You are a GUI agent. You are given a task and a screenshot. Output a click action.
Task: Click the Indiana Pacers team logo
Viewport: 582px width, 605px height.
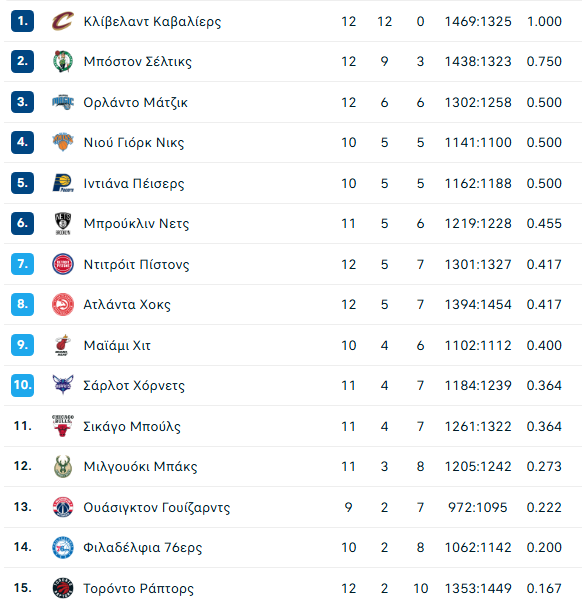coord(63,183)
